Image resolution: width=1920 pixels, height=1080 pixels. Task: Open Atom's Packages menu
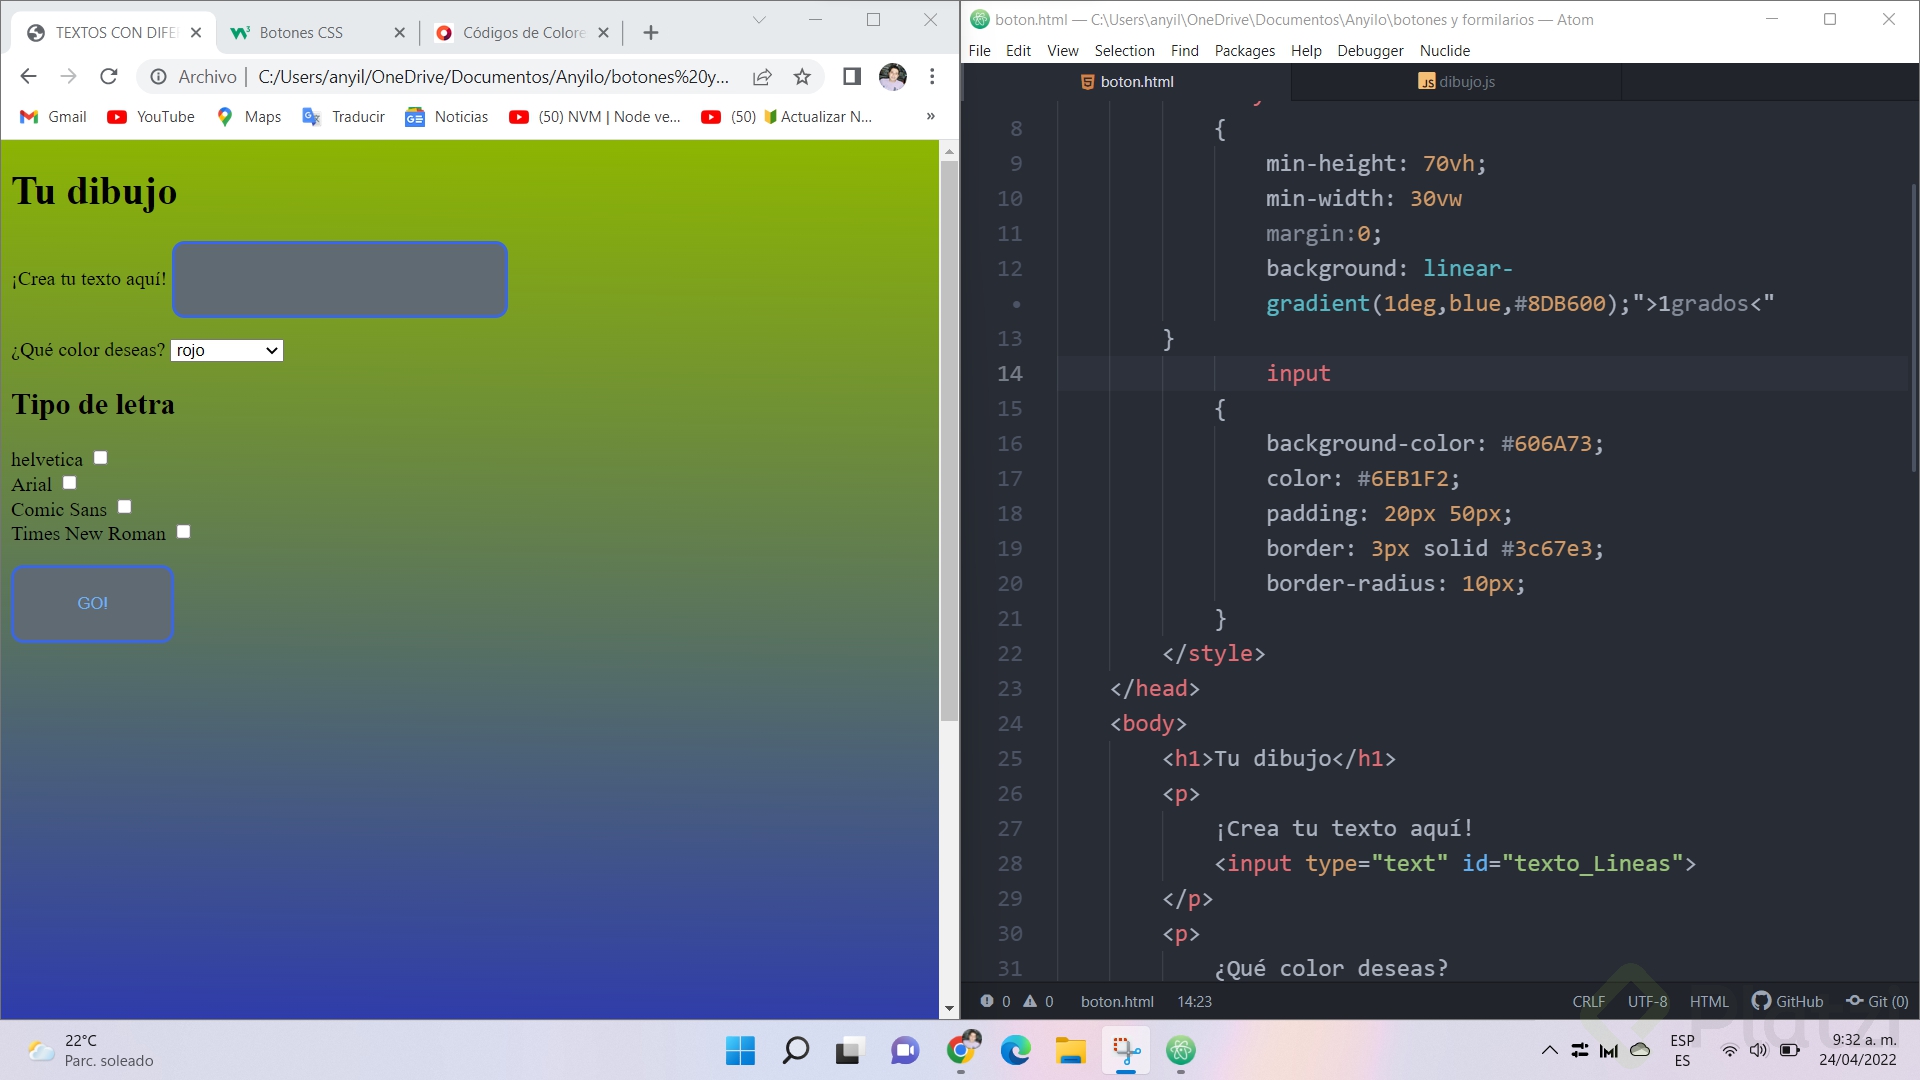pyautogui.click(x=1244, y=50)
